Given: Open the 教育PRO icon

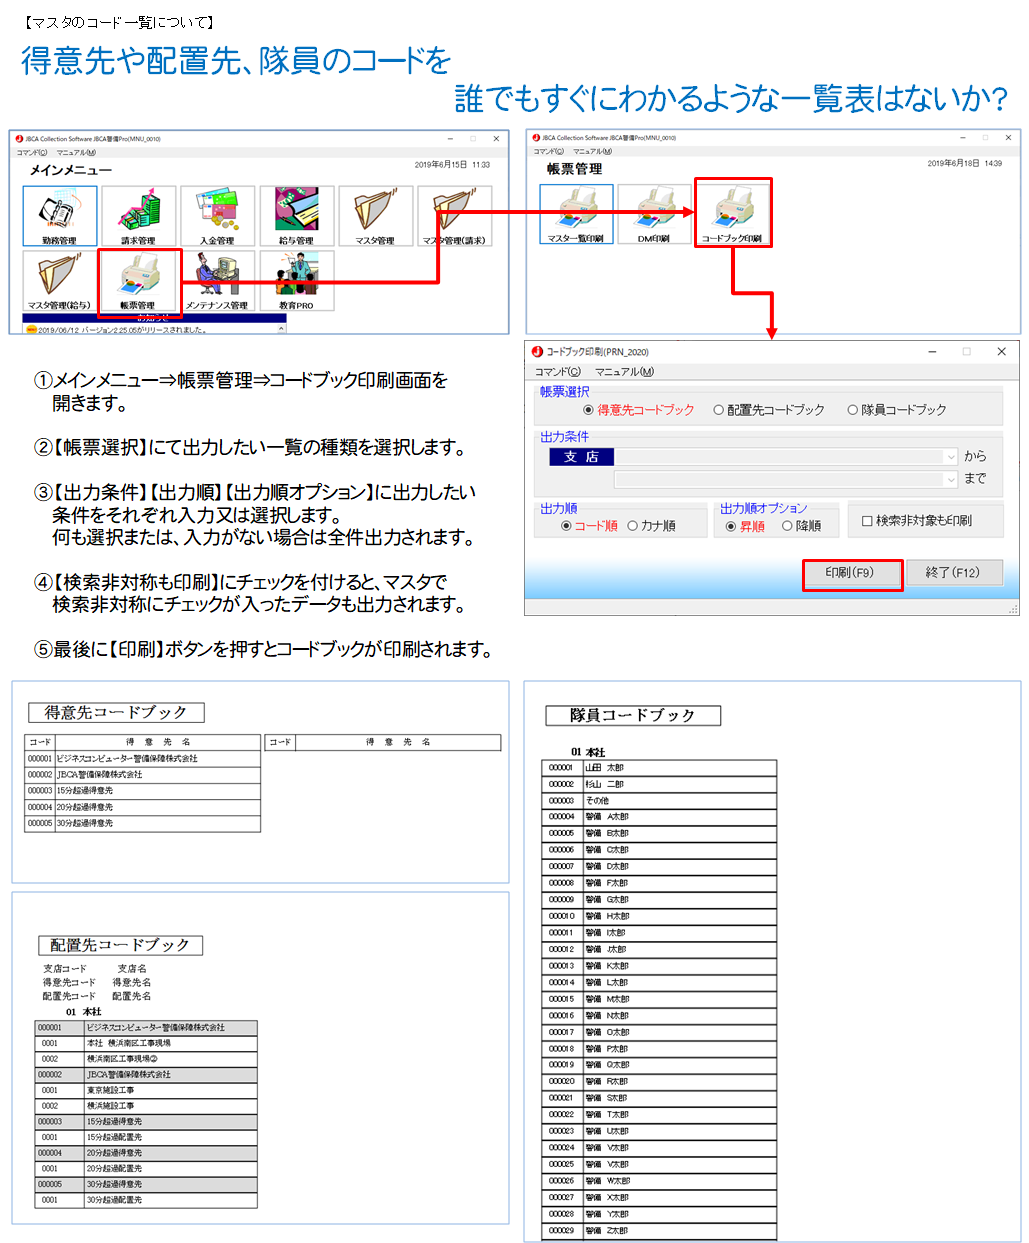Looking at the screenshot, I should (x=296, y=279).
